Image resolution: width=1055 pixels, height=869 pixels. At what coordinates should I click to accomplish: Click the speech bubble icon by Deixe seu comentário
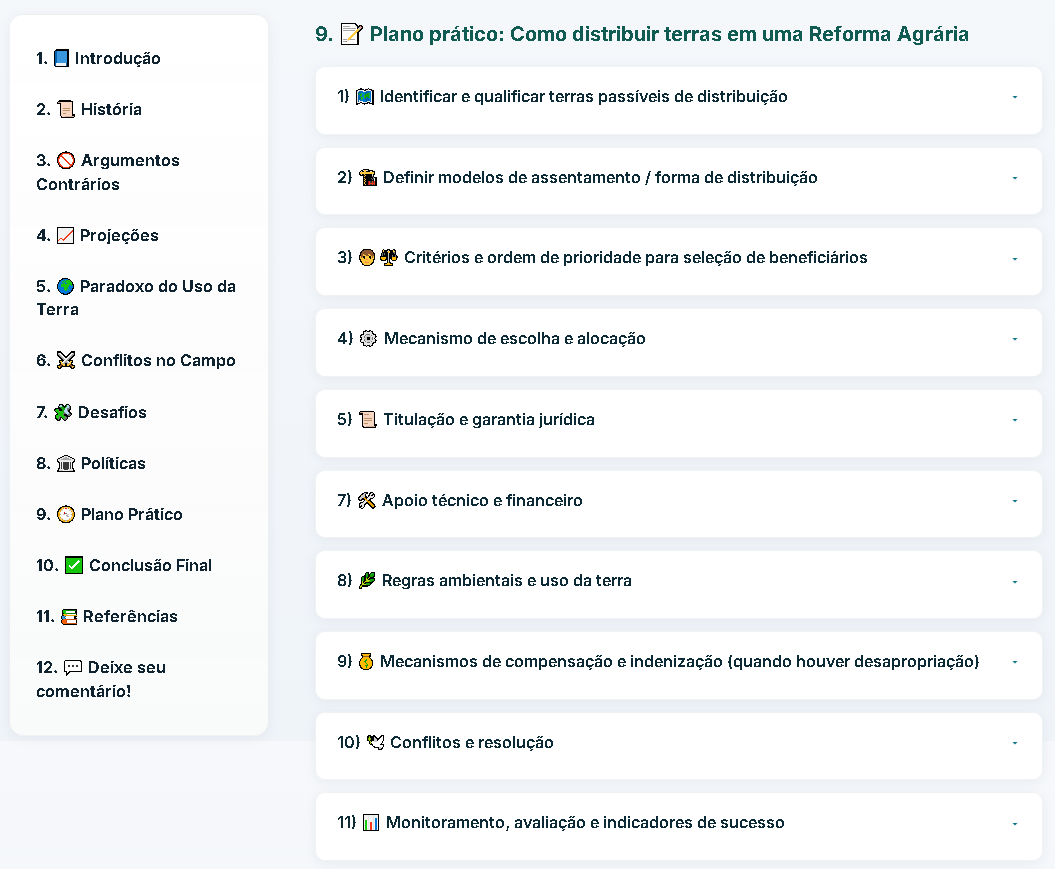pyautogui.click(x=73, y=667)
